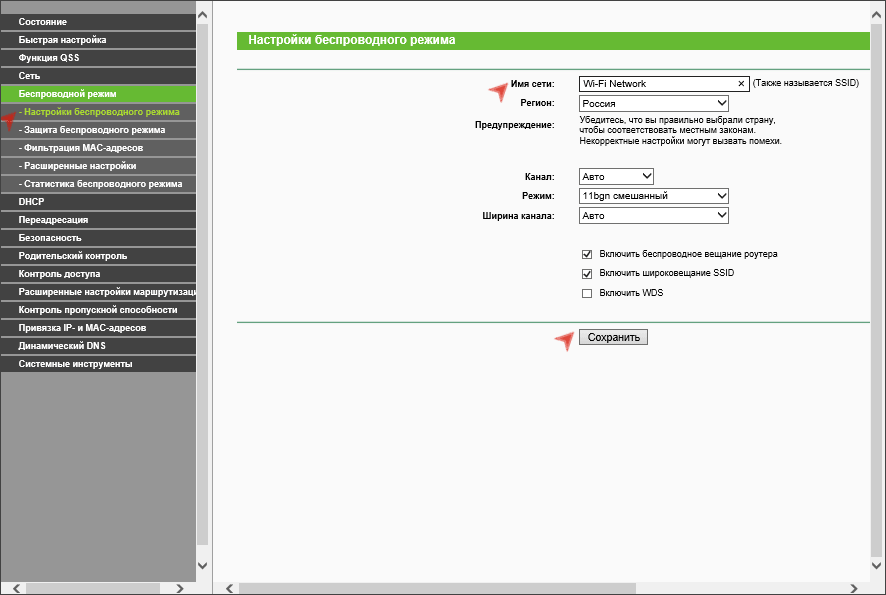This screenshot has width=886, height=595.
Task: Click the 'Имя сети' text field
Action: pos(657,84)
